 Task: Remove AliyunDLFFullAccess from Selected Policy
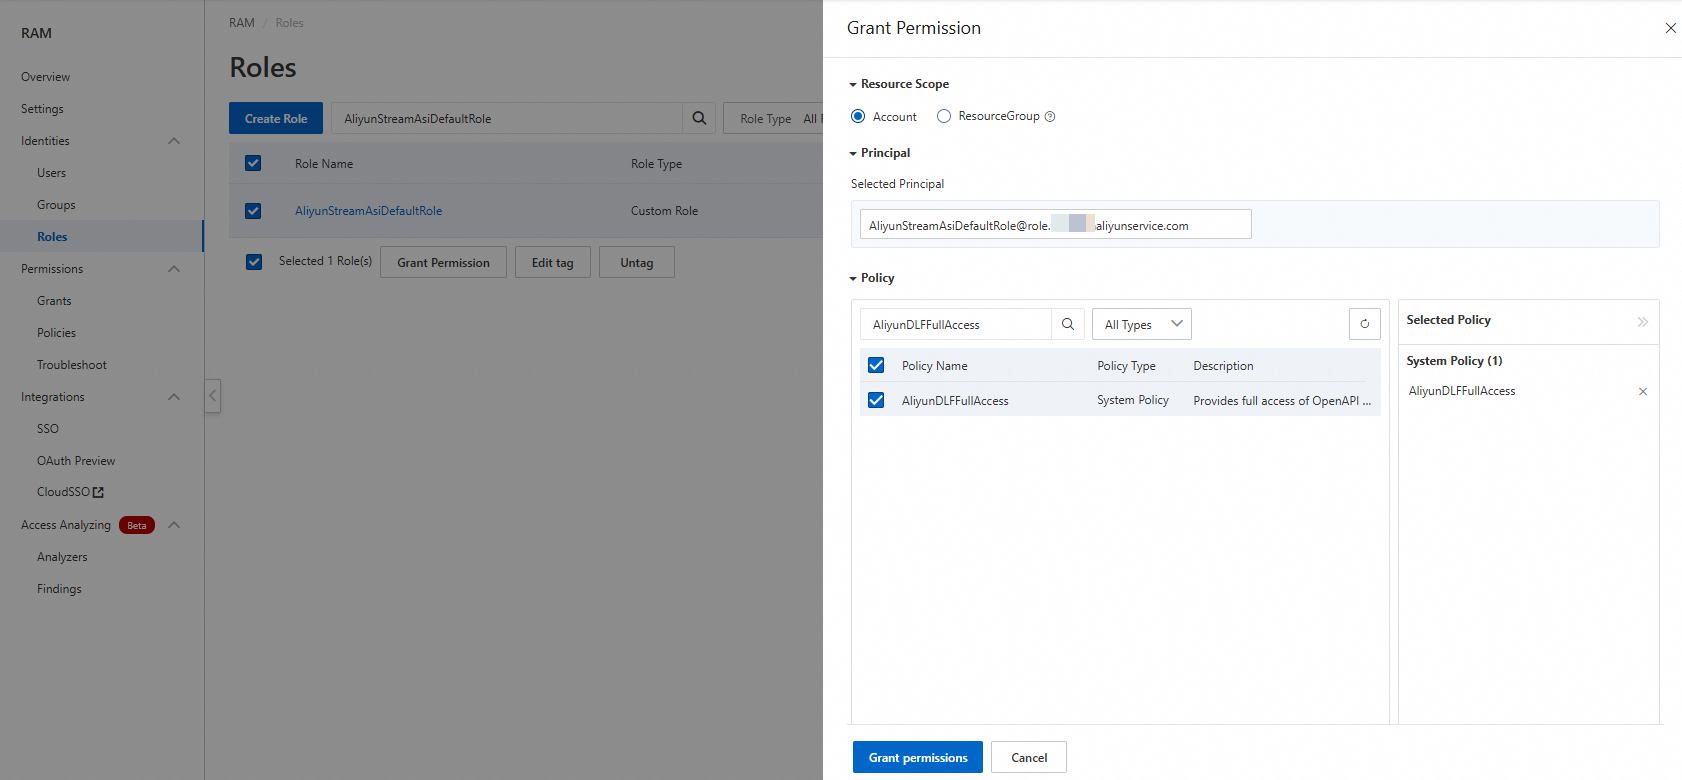tap(1642, 392)
